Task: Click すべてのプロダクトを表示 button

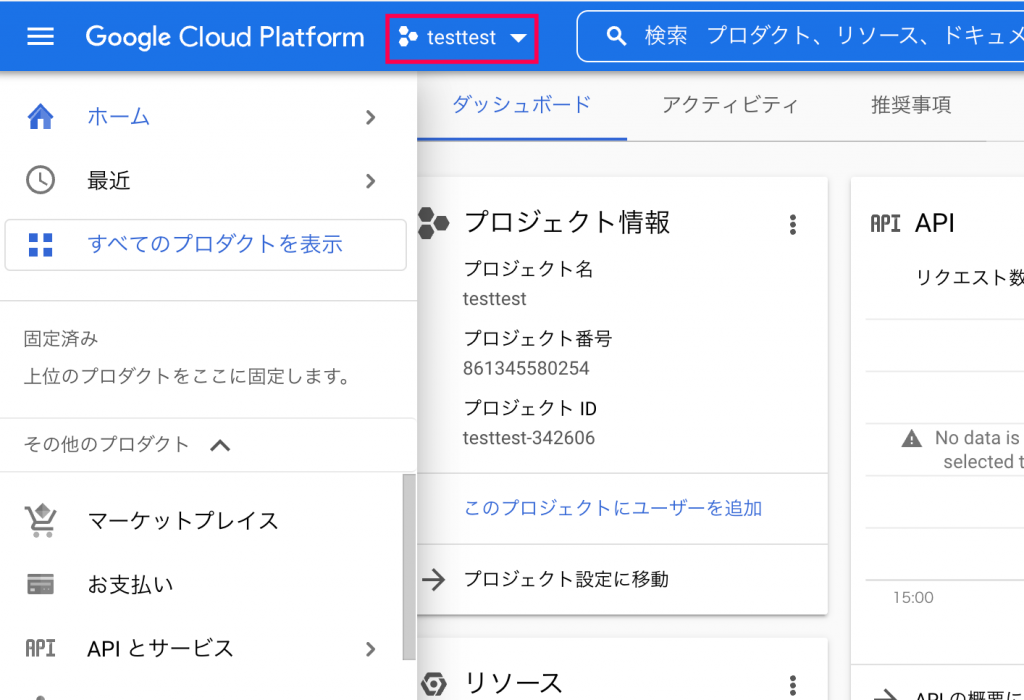Action: coord(205,245)
